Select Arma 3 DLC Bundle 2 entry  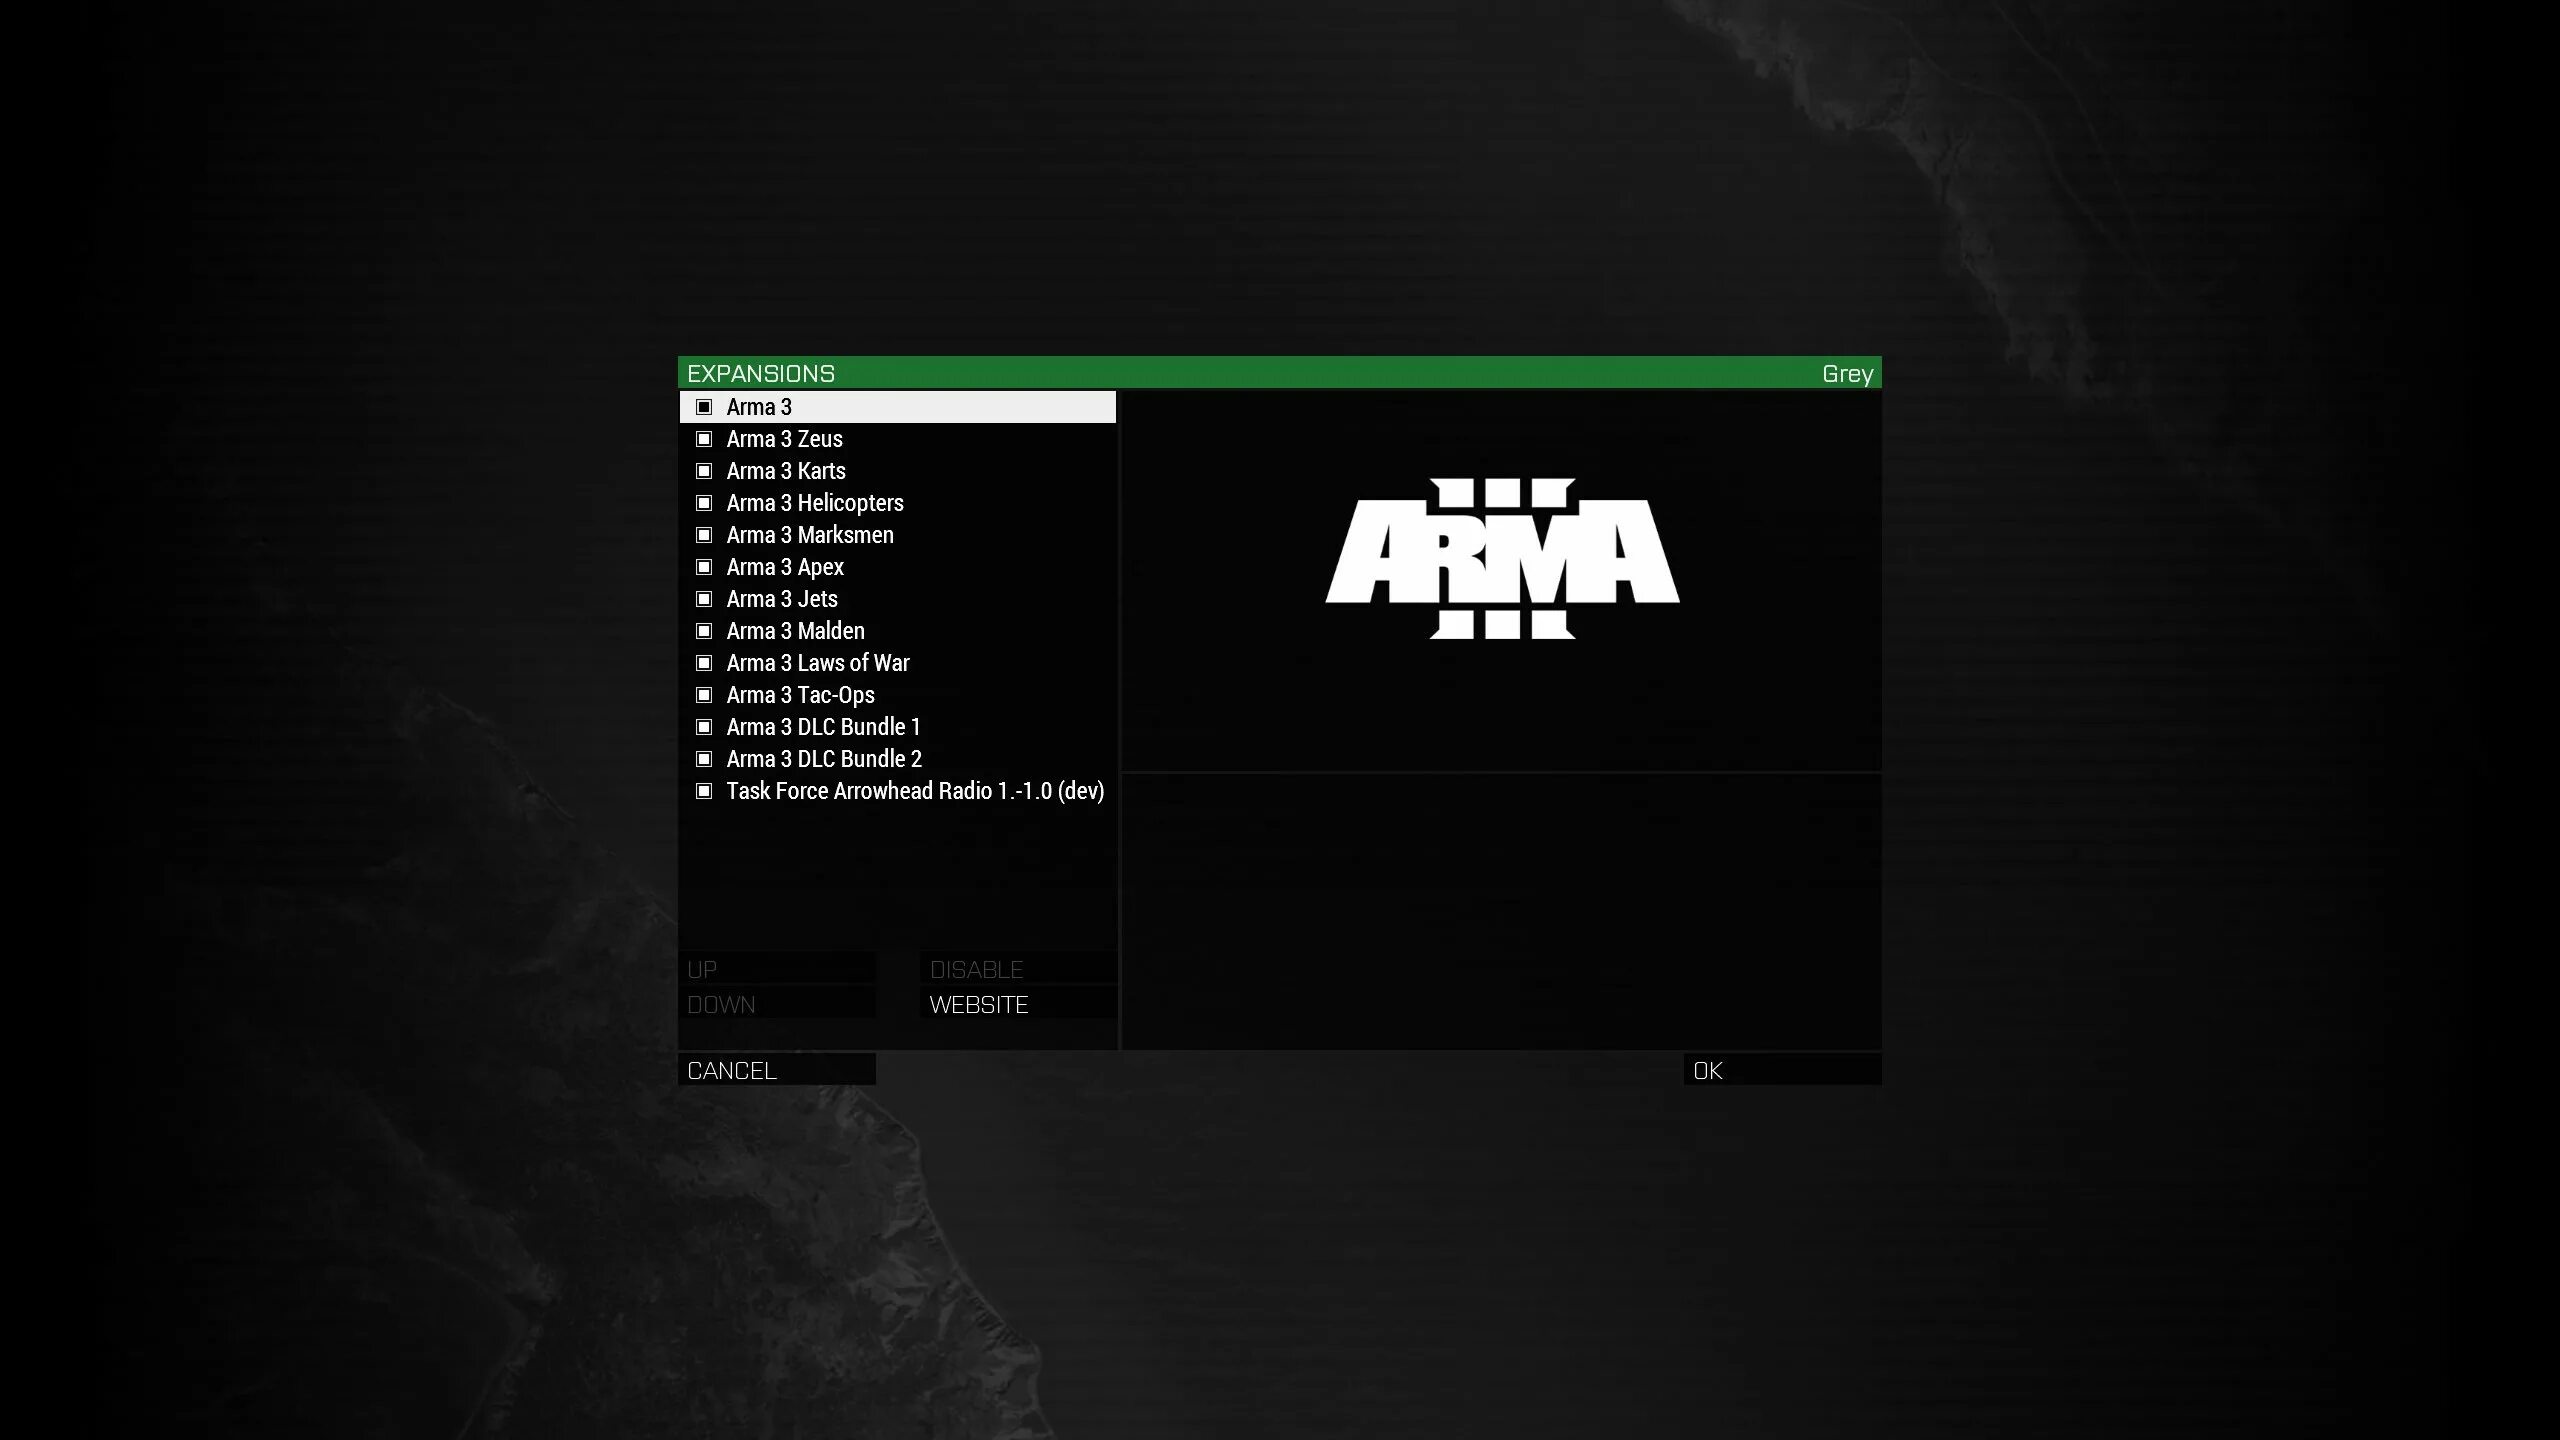tap(897, 759)
